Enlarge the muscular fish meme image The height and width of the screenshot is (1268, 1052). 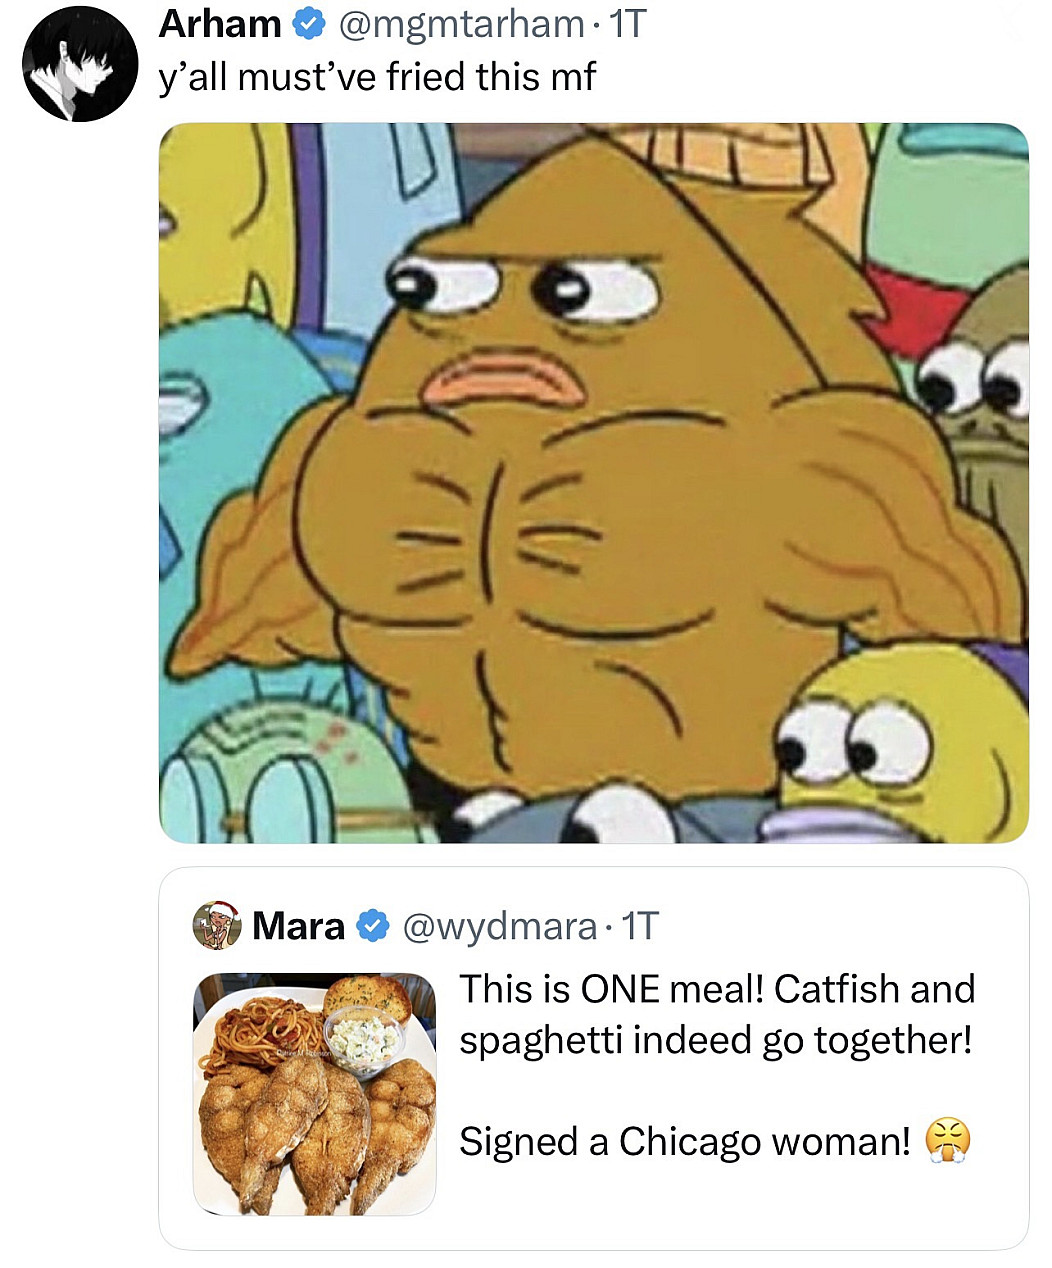click(593, 483)
